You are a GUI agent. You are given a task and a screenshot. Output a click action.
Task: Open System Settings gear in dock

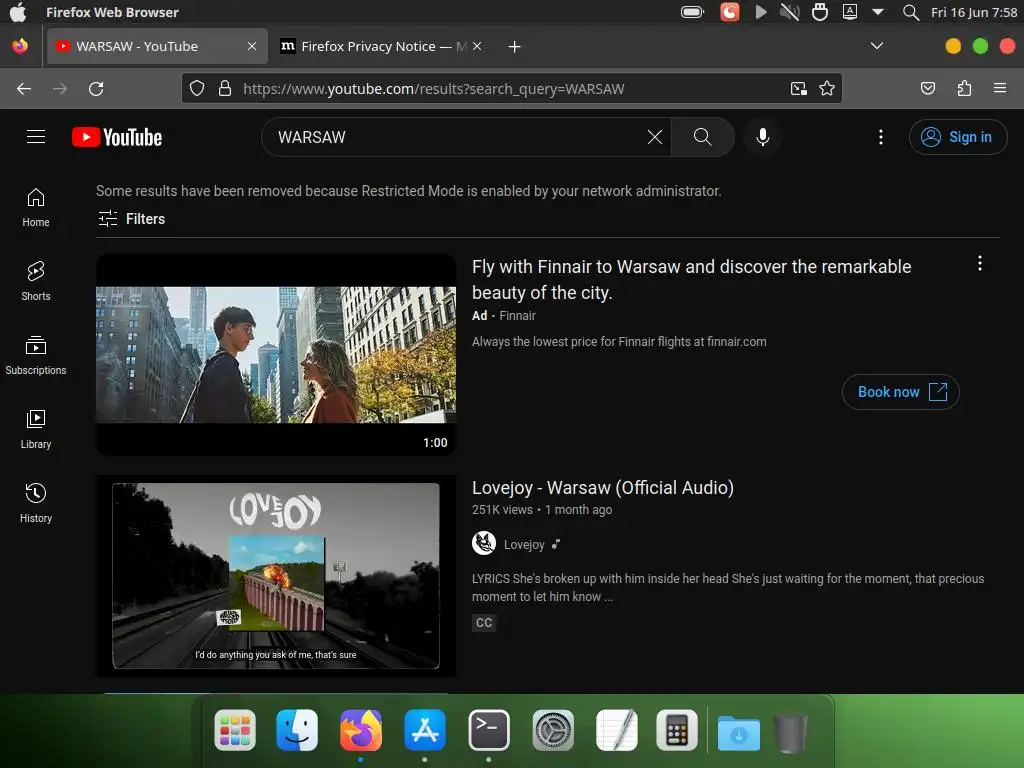point(553,730)
